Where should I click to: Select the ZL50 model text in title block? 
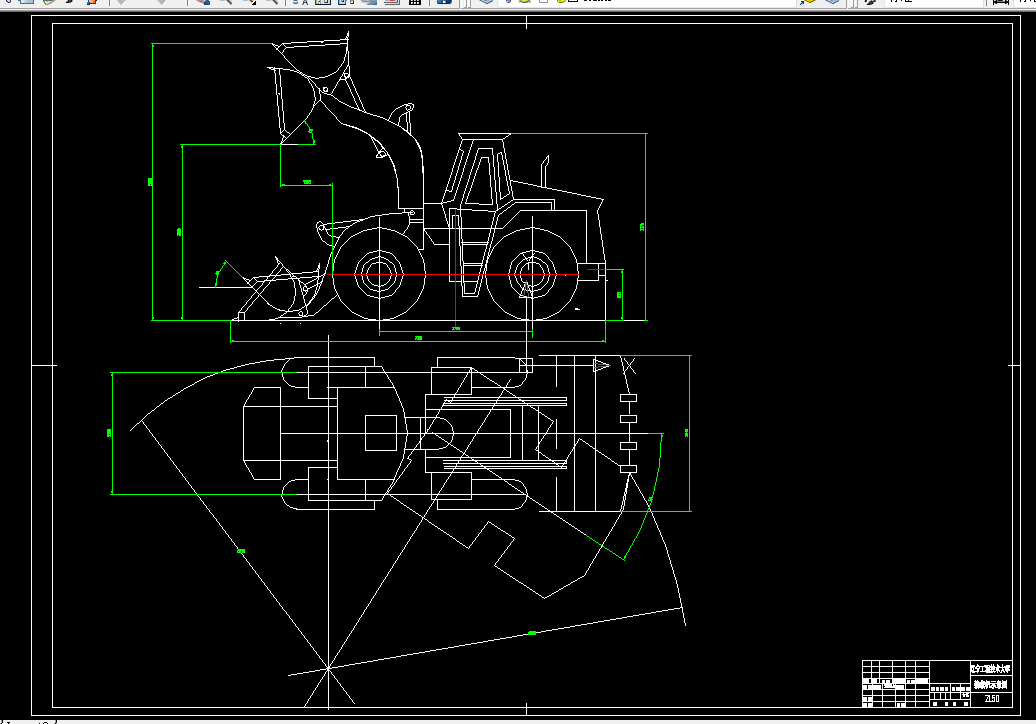pos(992,698)
